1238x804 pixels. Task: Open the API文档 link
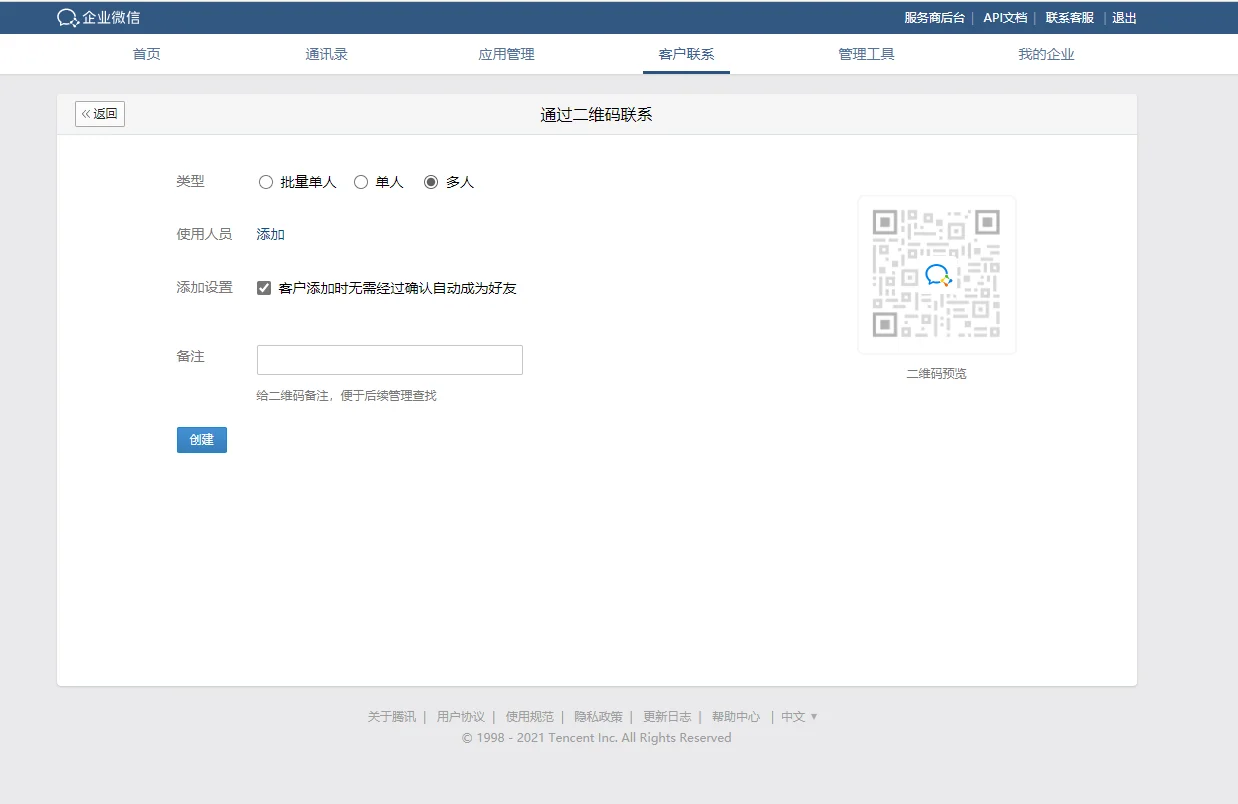(1005, 18)
